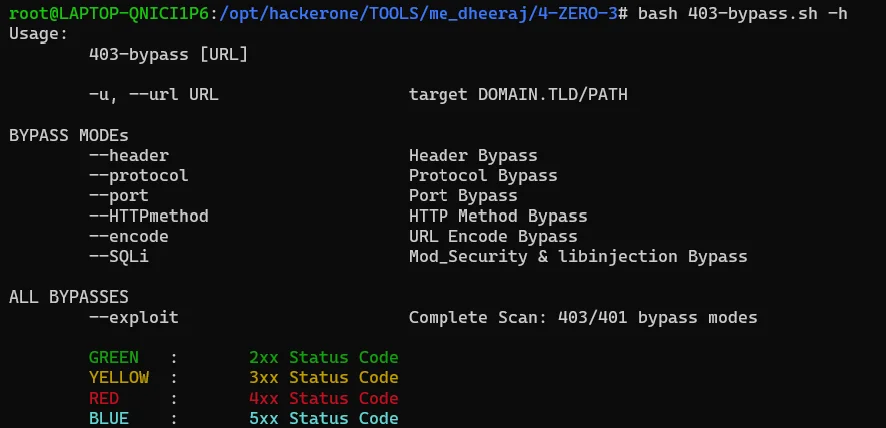
Task: Click the ALL BYPASSES heading
Action: click(69, 297)
